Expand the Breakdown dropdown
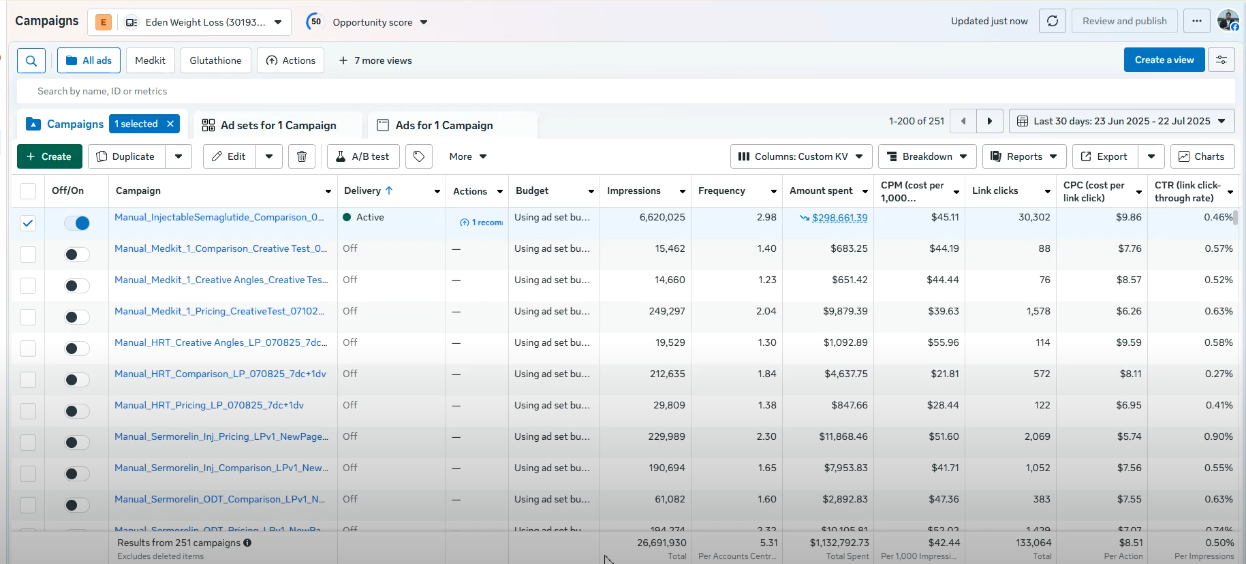Viewport: 1246px width, 564px height. [927, 157]
